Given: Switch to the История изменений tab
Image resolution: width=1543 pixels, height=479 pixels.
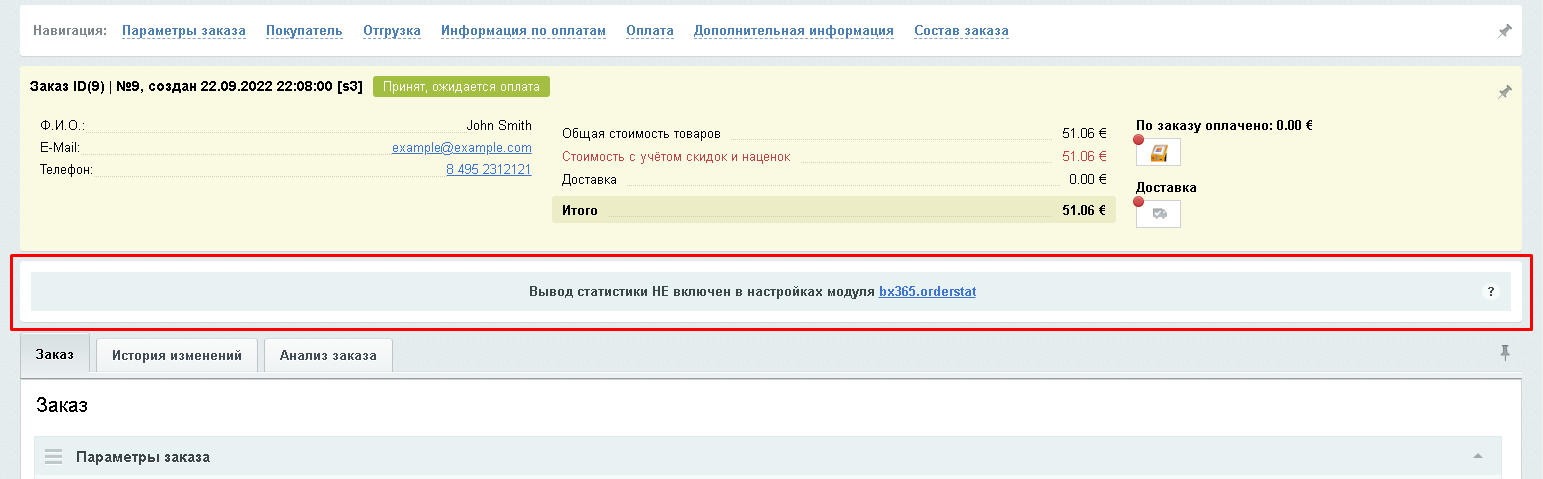Looking at the screenshot, I should [177, 355].
